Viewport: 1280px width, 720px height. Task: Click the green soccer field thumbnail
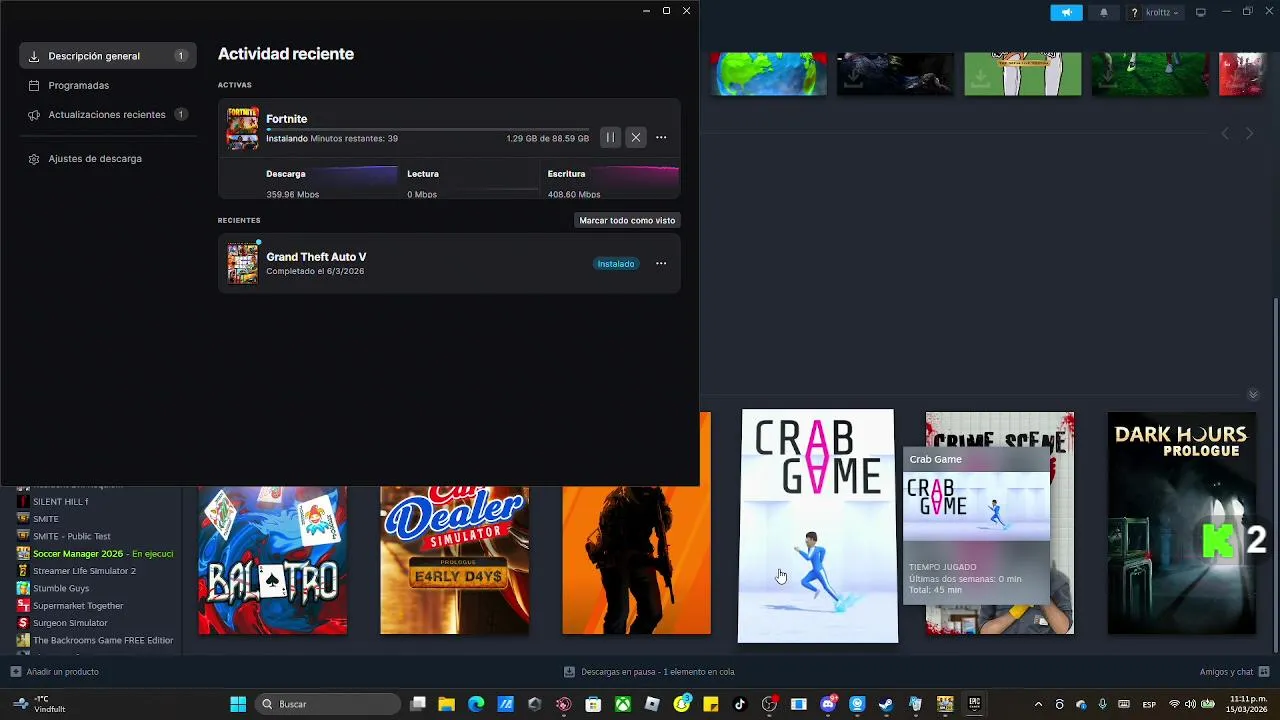point(1150,74)
